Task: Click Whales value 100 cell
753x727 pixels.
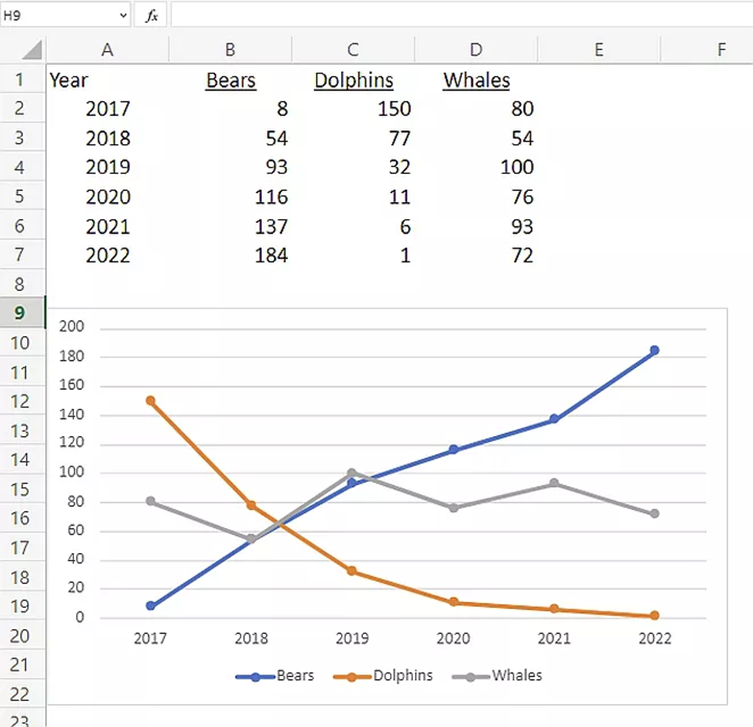Action: (x=476, y=167)
